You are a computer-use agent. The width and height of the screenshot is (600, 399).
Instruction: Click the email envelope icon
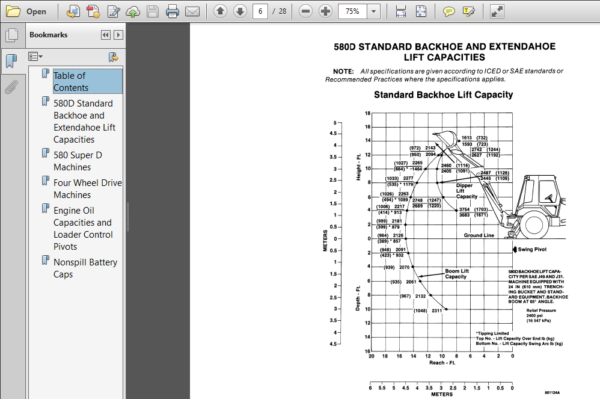(x=192, y=11)
